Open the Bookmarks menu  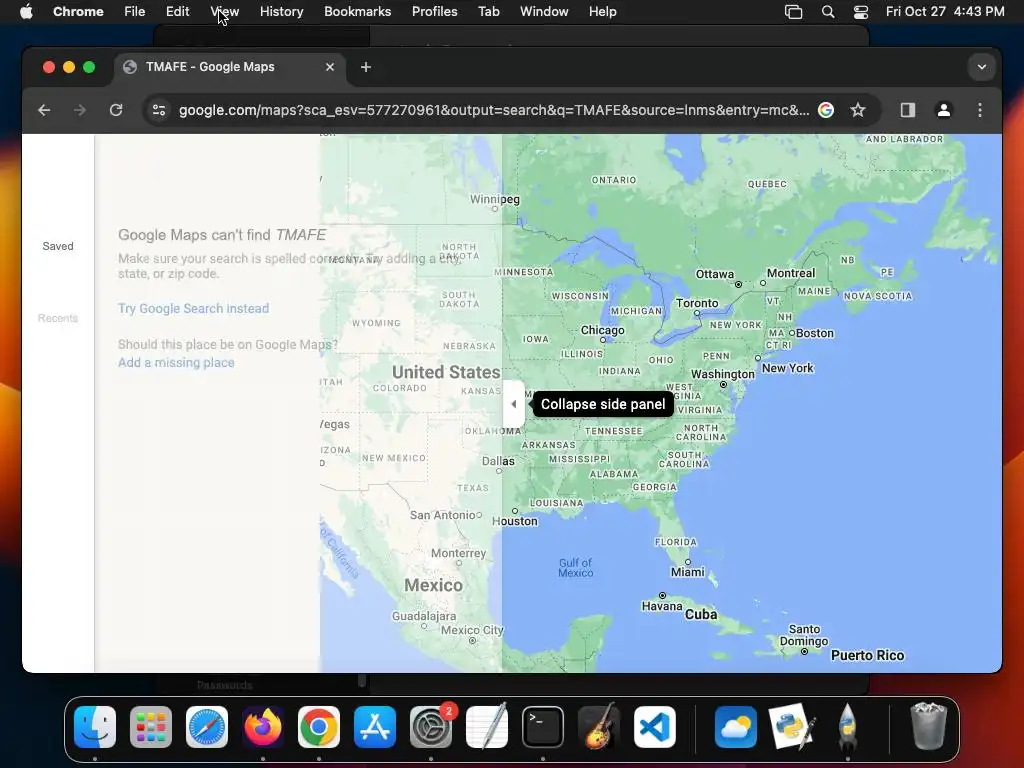tap(358, 12)
